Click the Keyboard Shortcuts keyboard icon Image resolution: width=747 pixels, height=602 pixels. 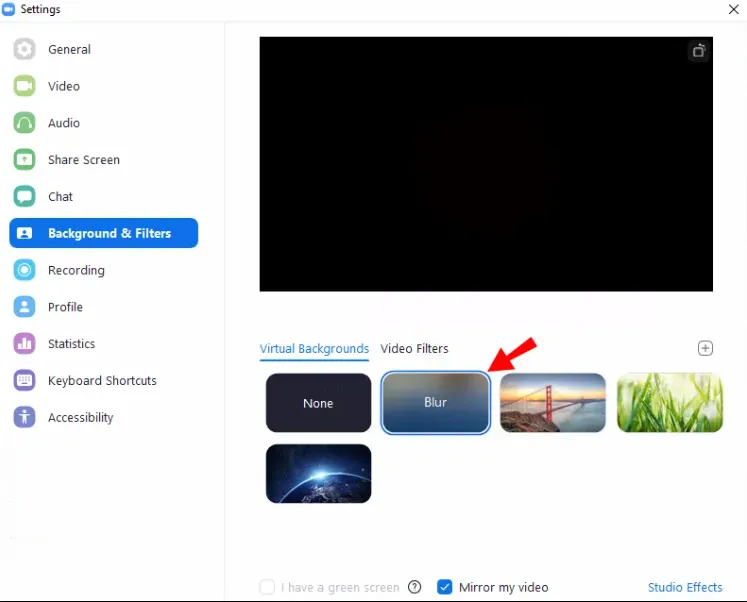[24, 380]
